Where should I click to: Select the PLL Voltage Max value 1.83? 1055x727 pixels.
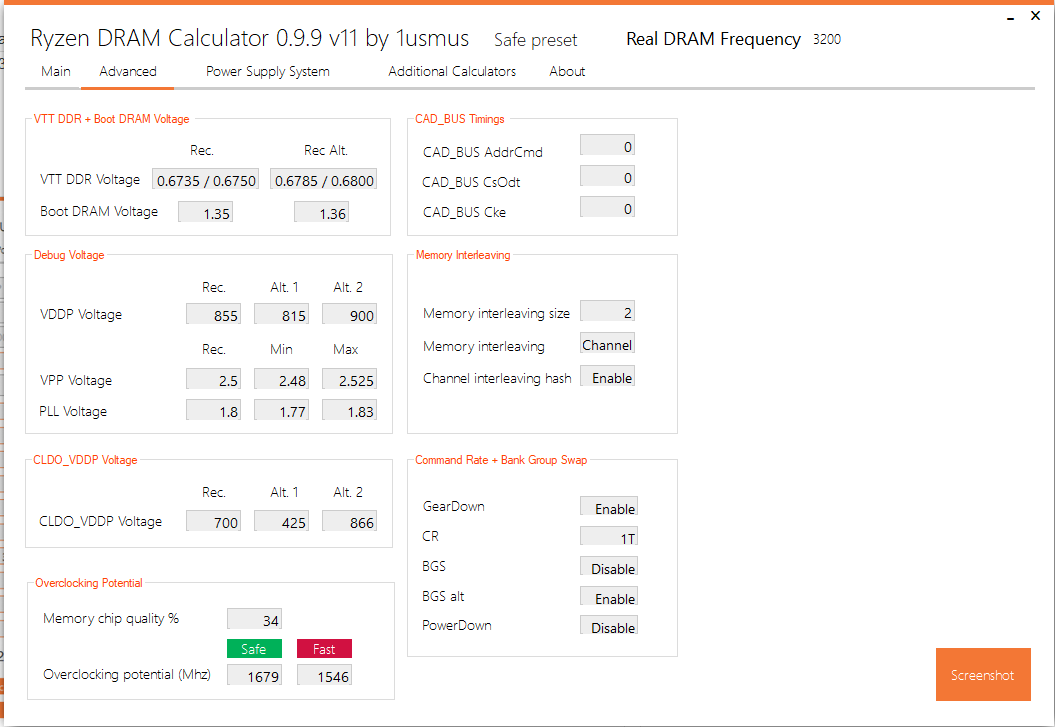[350, 411]
